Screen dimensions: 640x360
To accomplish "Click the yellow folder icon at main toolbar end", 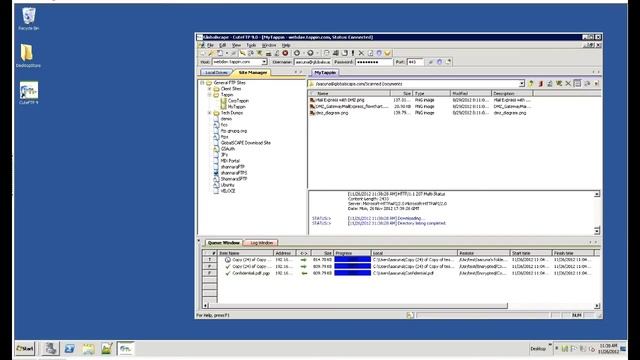I will tap(387, 53).
